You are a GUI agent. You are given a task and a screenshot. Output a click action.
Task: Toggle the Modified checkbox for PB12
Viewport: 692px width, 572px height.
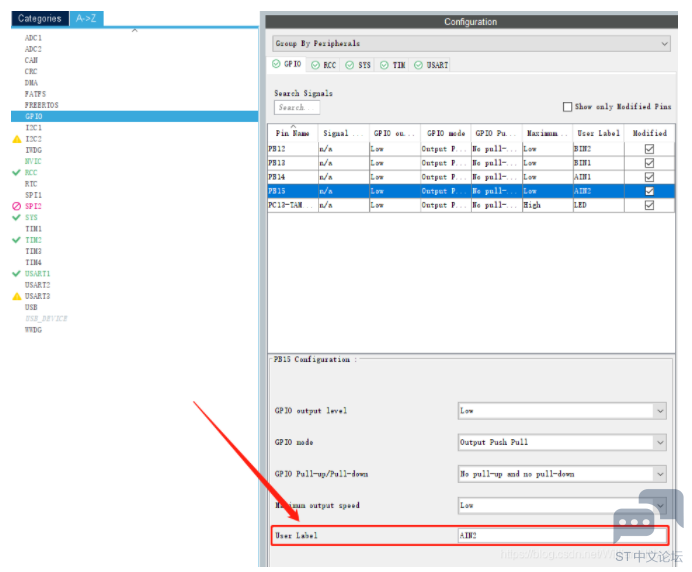(649, 148)
